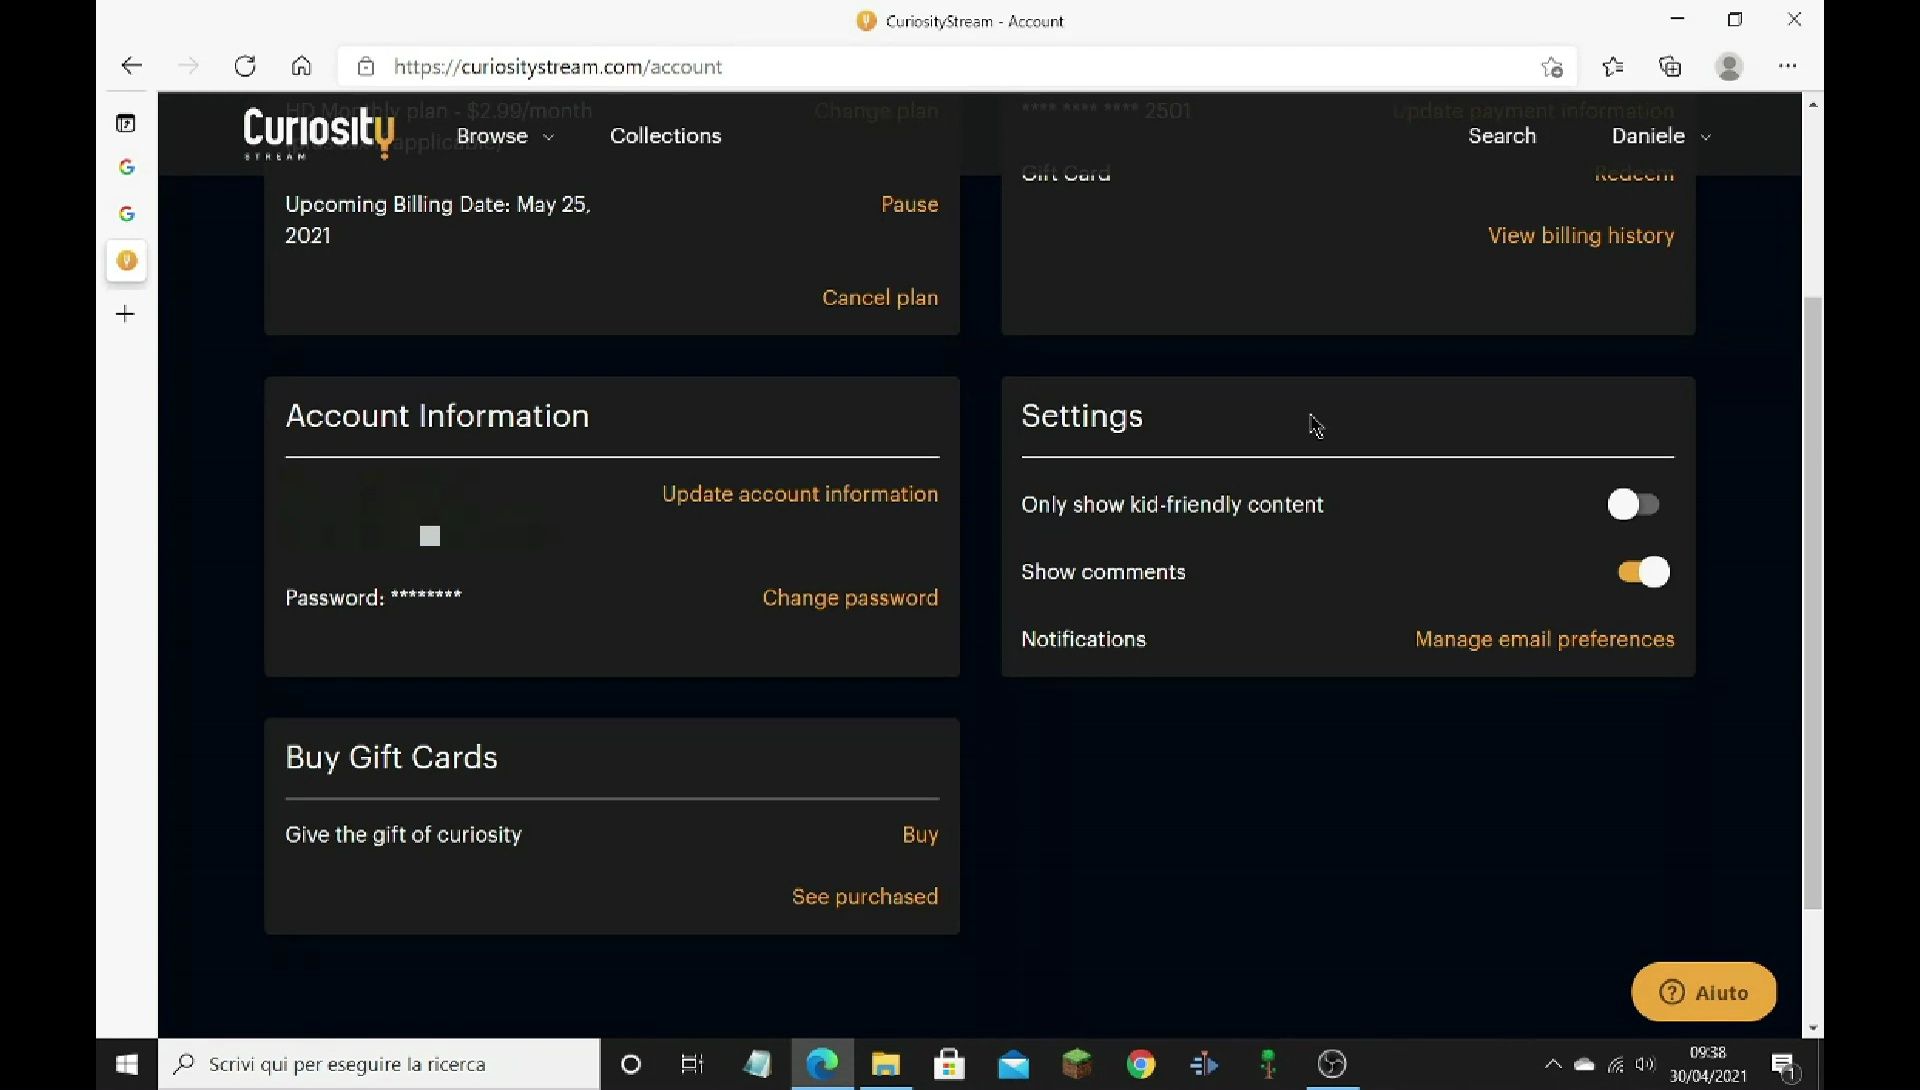
Task: Open Microsoft Edge from the taskbar
Action: pos(822,1064)
